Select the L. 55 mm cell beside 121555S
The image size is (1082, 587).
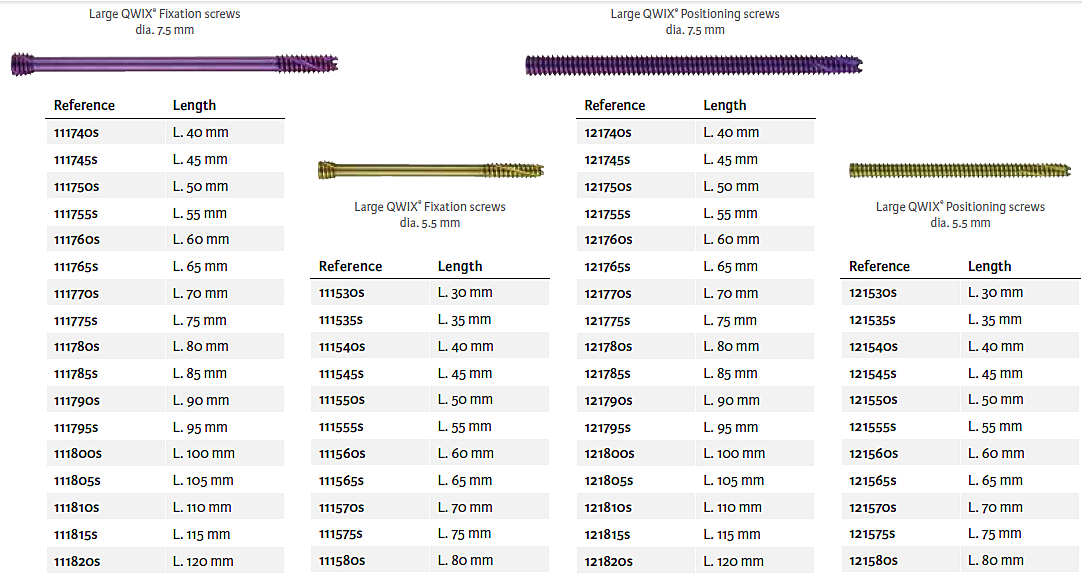click(995, 427)
